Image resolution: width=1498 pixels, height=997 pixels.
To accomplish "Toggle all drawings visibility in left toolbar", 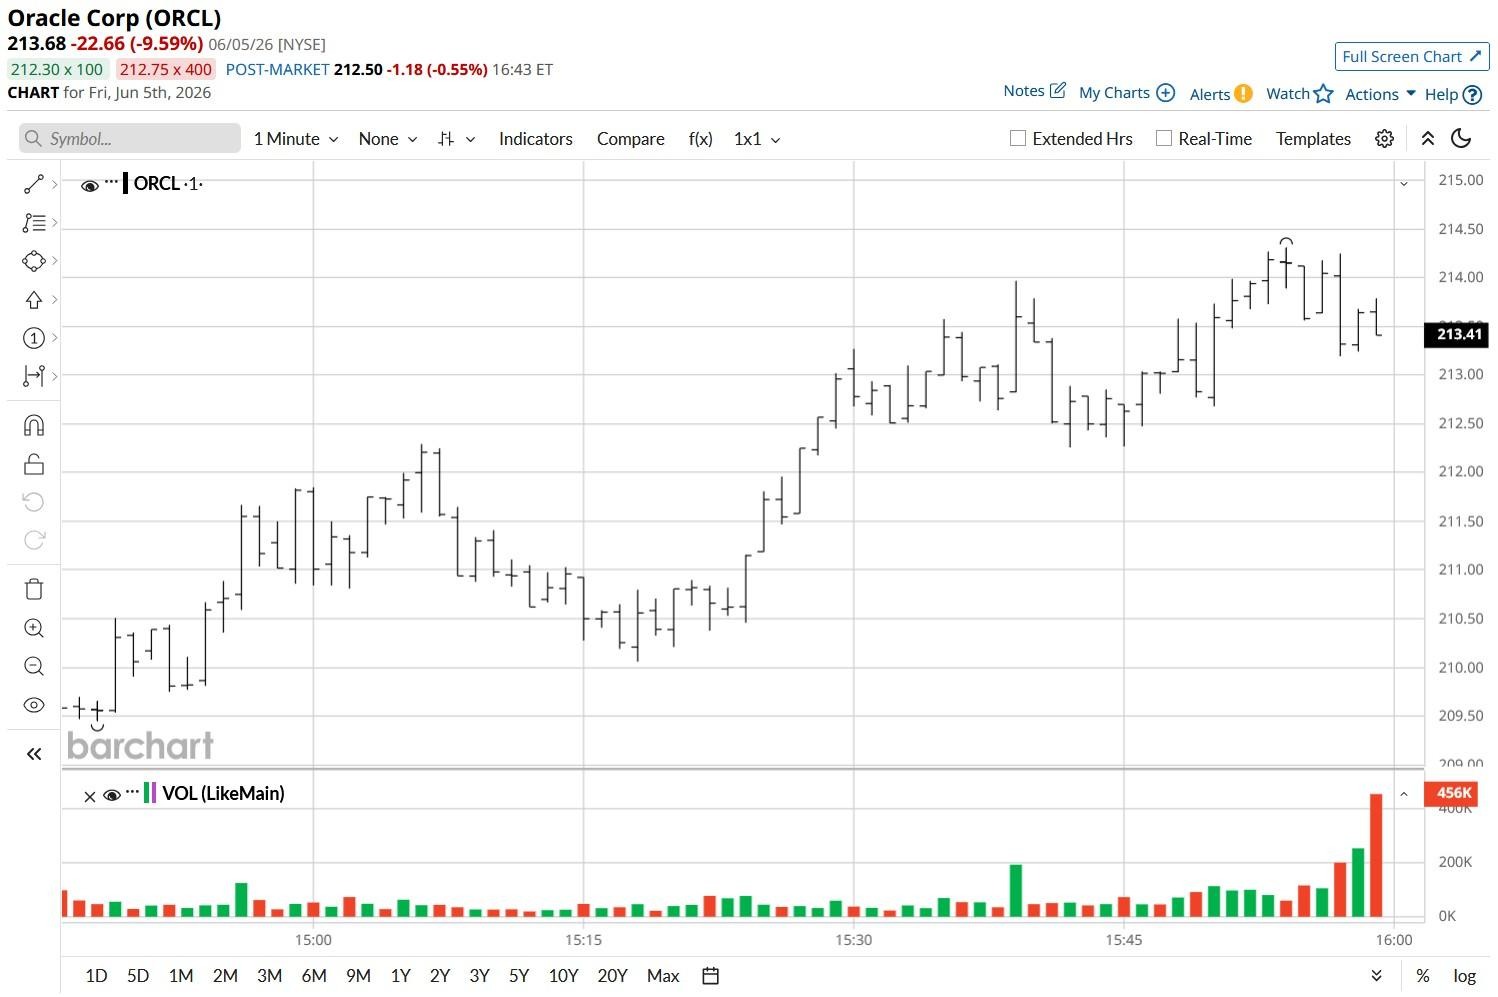I will click(x=33, y=705).
